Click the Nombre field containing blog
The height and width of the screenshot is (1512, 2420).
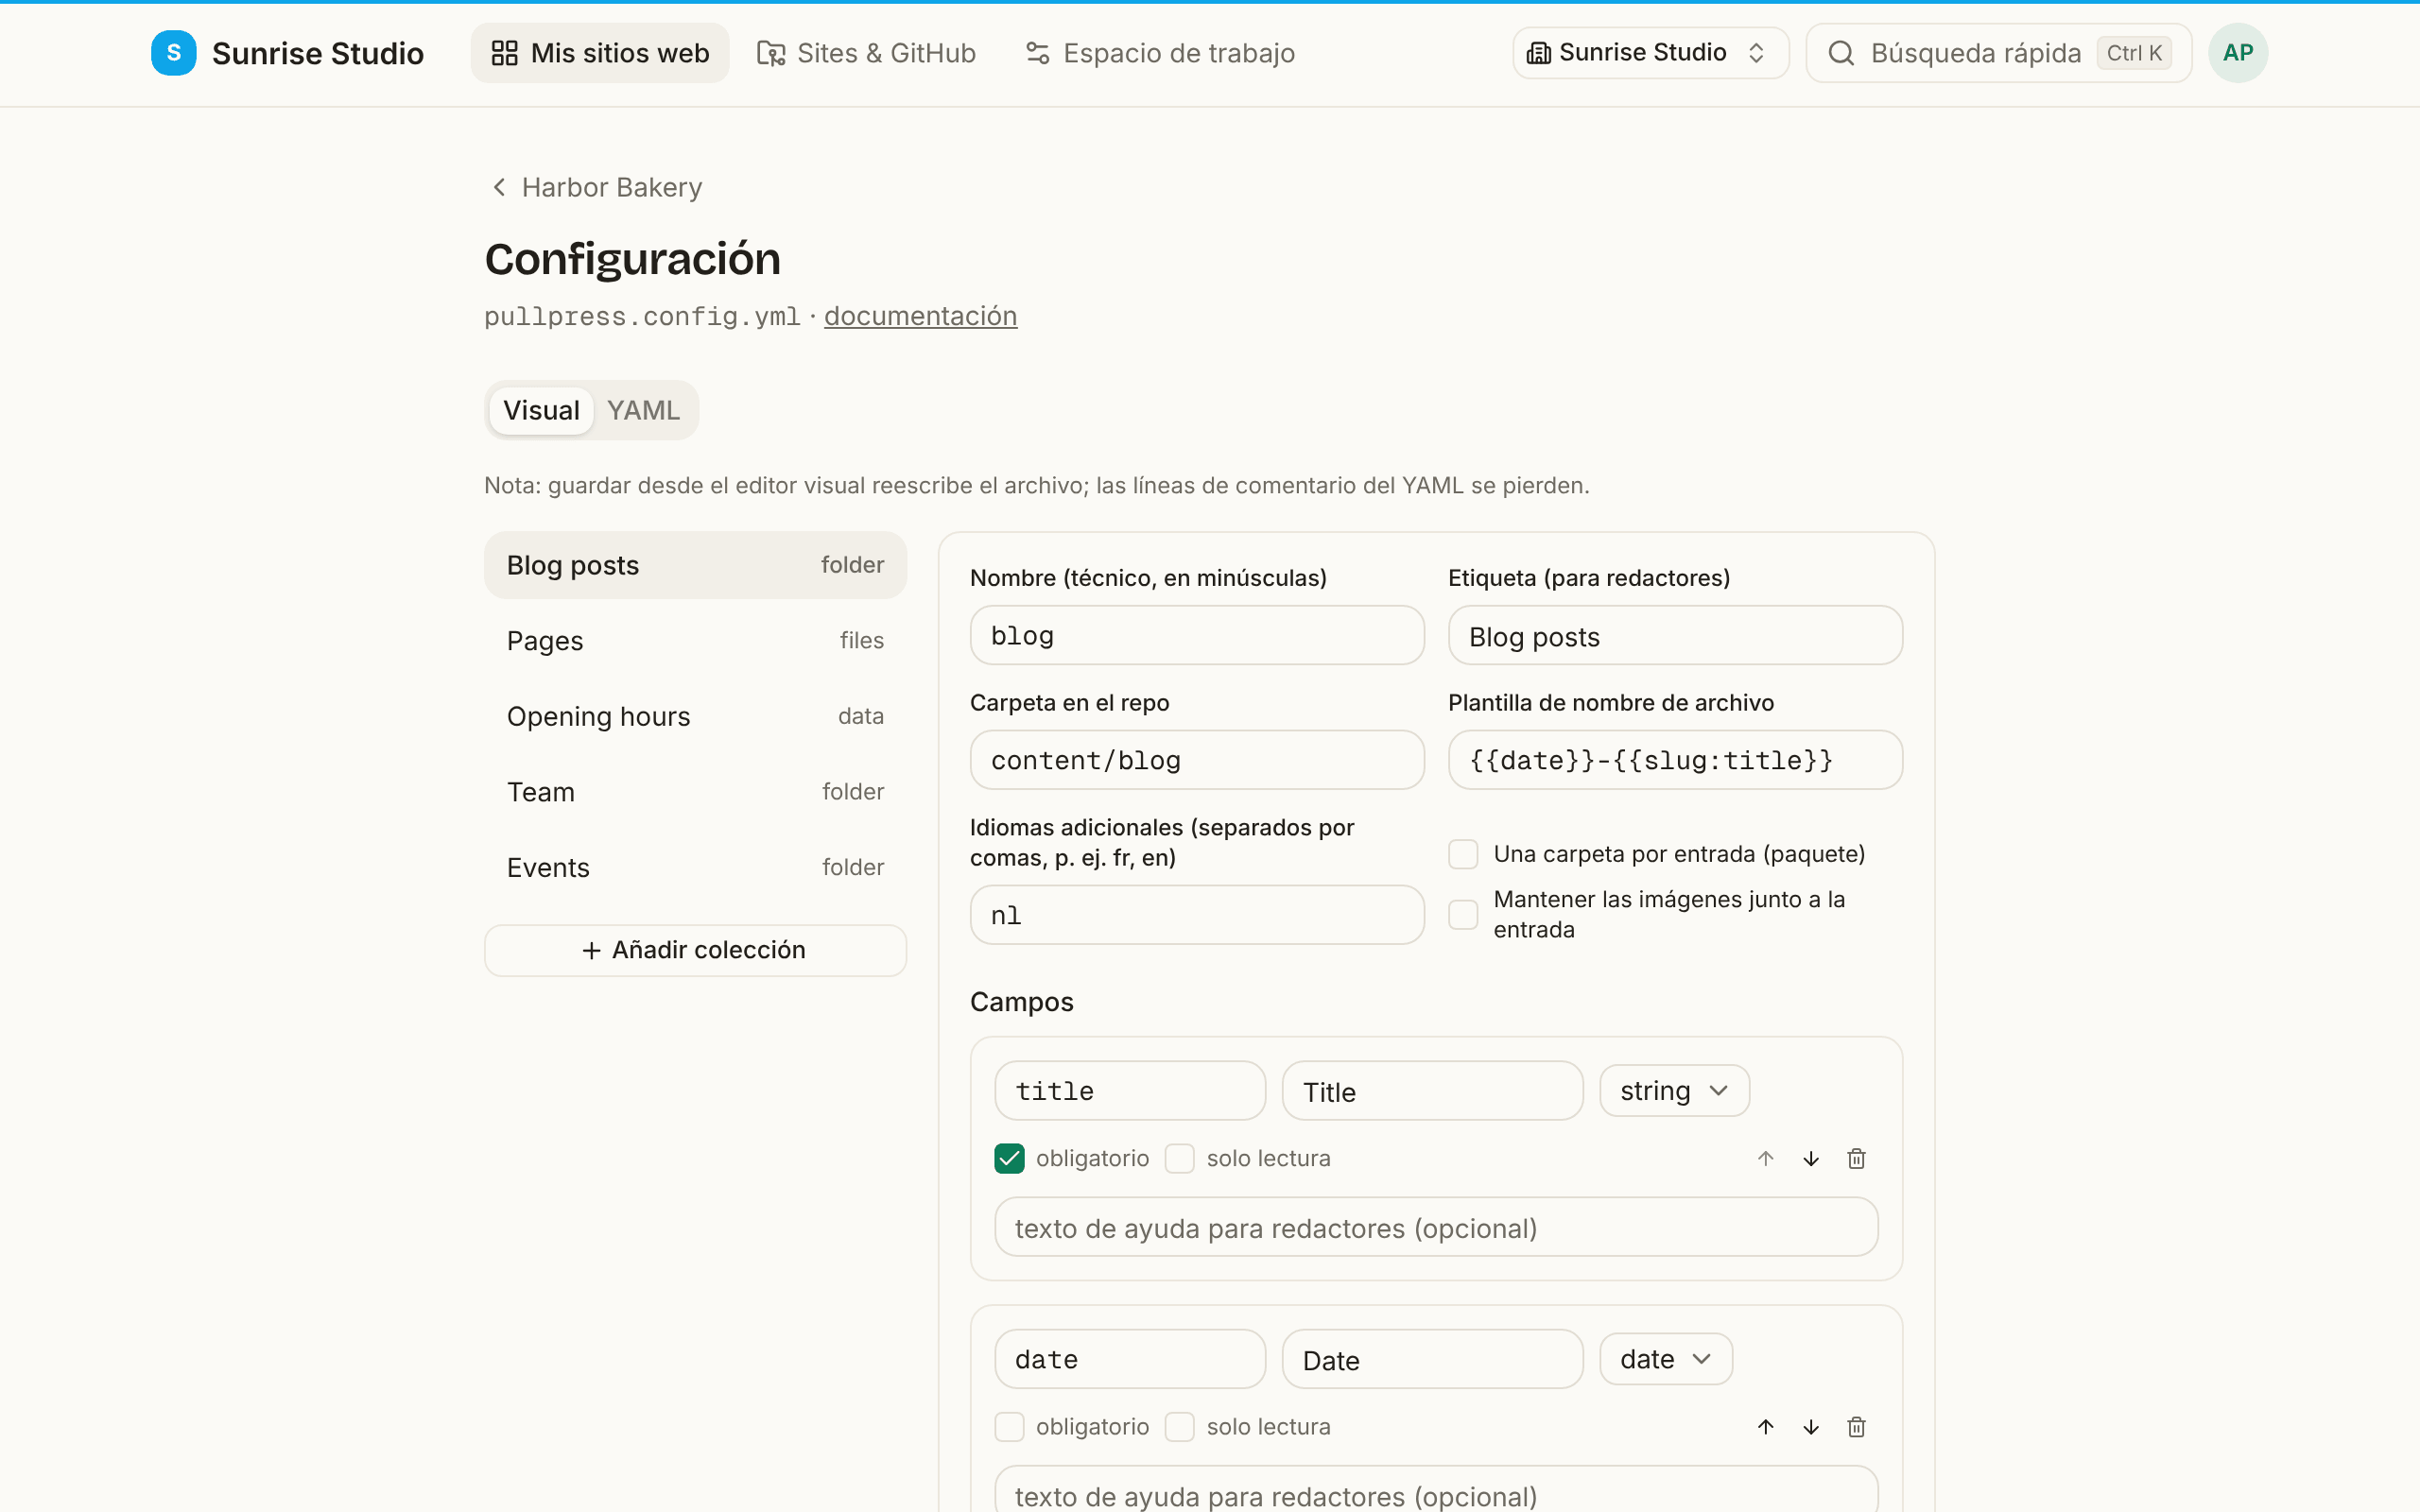[1197, 635]
